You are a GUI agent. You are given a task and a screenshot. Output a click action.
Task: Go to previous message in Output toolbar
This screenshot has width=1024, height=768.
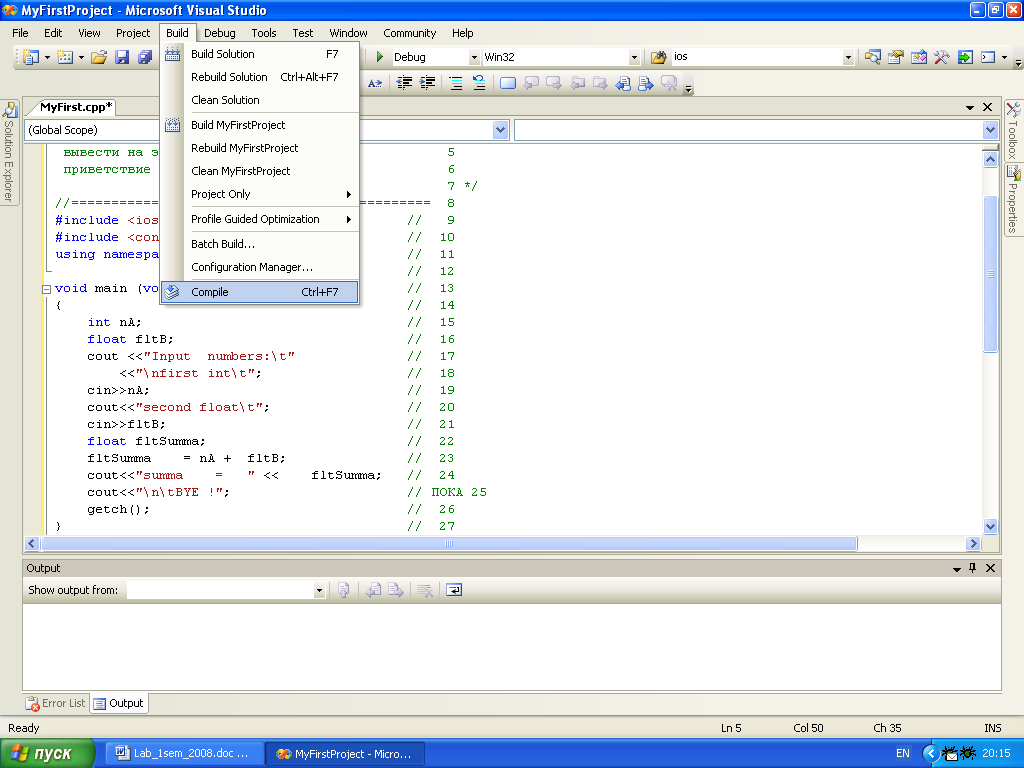(373, 590)
